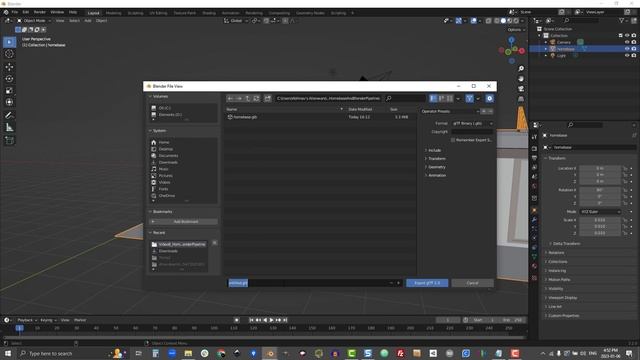Image resolution: width=640 pixels, height=360 pixels.
Task: Open Documents in the System list
Action: 168,156
